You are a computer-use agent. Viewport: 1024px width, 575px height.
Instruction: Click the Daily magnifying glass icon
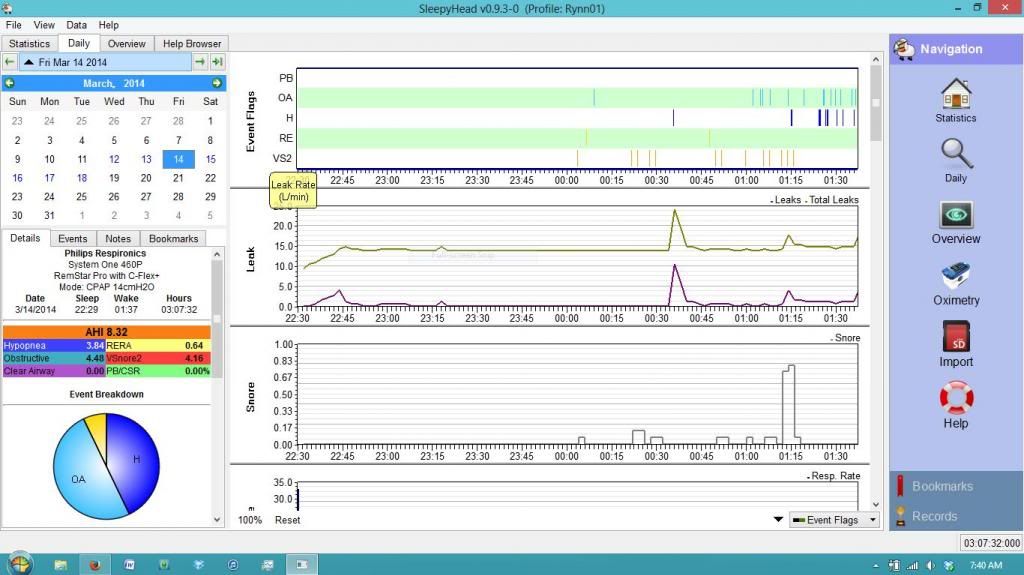click(955, 159)
